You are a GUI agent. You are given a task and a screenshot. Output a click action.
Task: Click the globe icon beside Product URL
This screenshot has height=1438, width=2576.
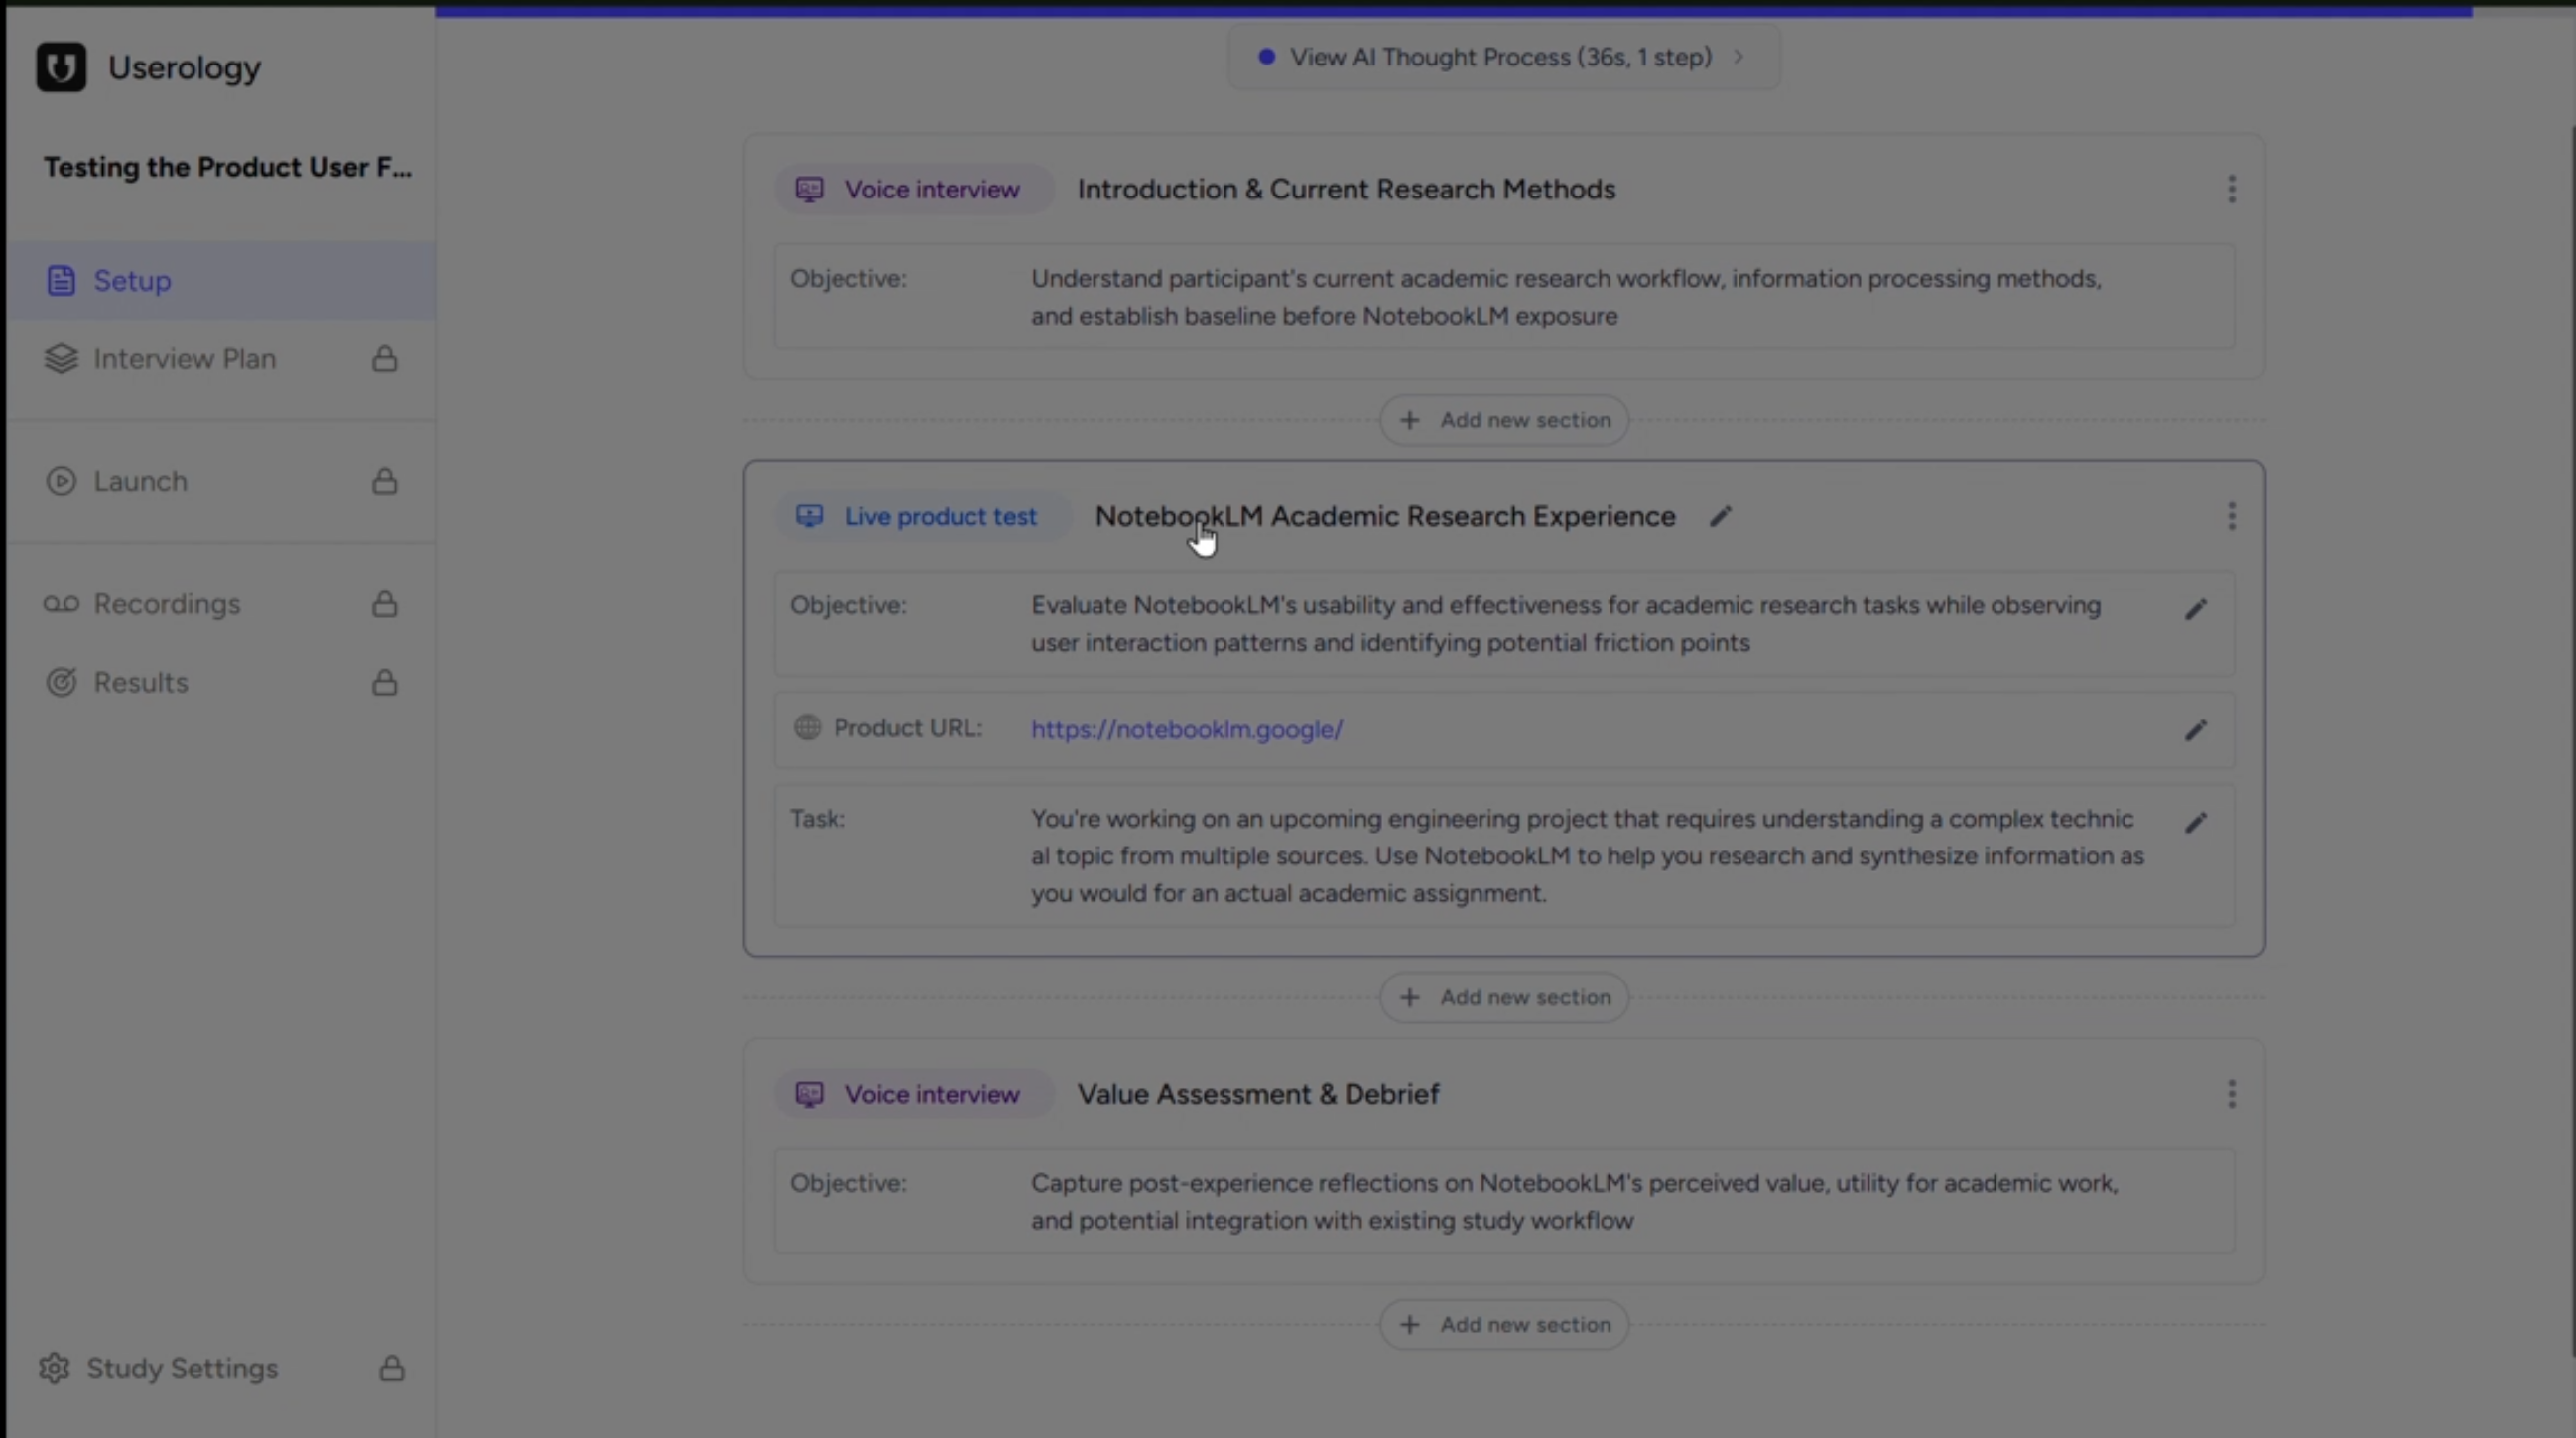coord(809,729)
